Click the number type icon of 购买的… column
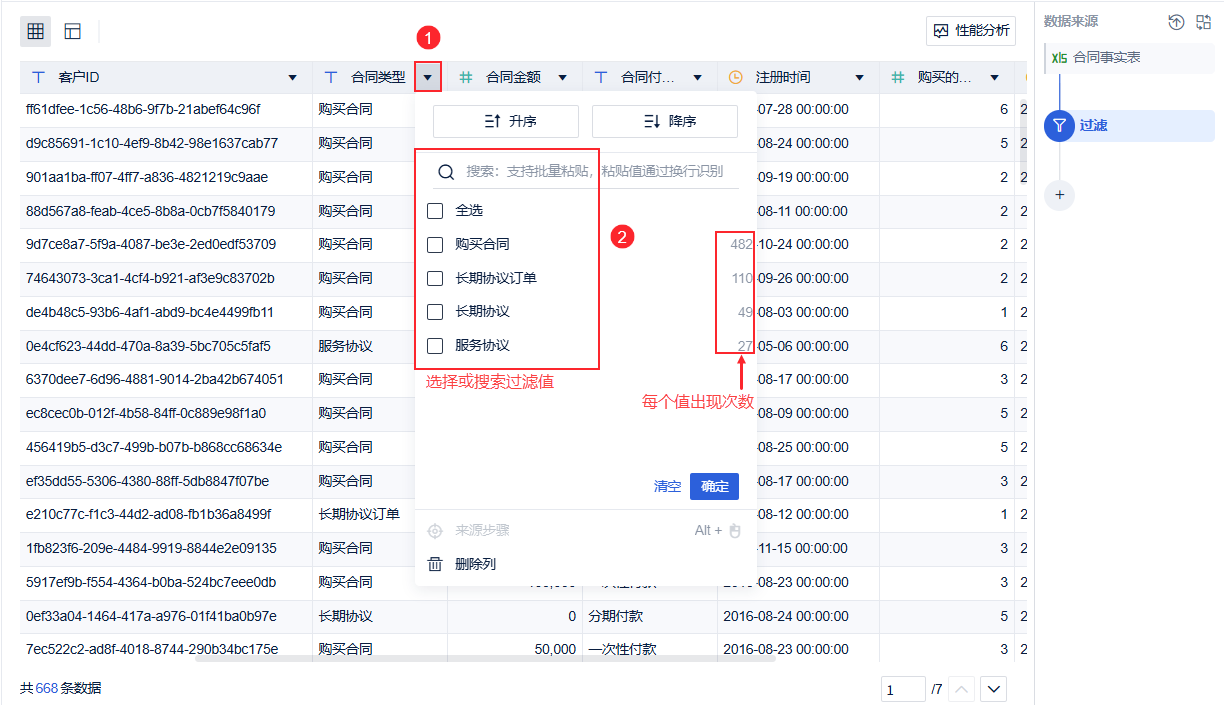 898,77
